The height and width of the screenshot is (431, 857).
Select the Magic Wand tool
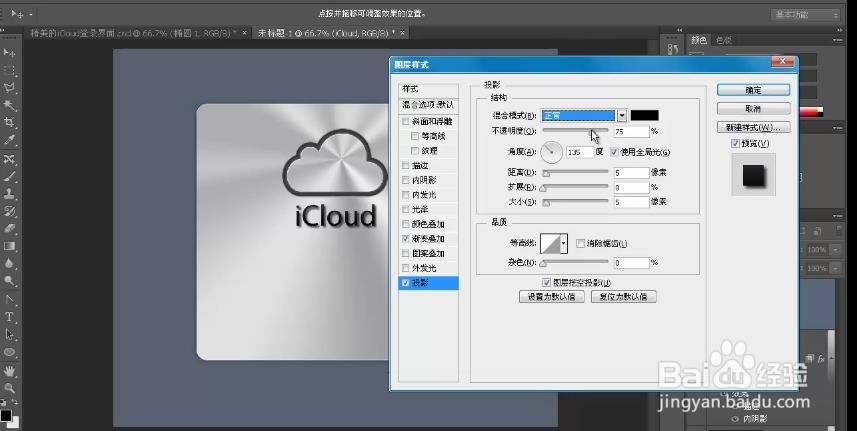click(9, 105)
